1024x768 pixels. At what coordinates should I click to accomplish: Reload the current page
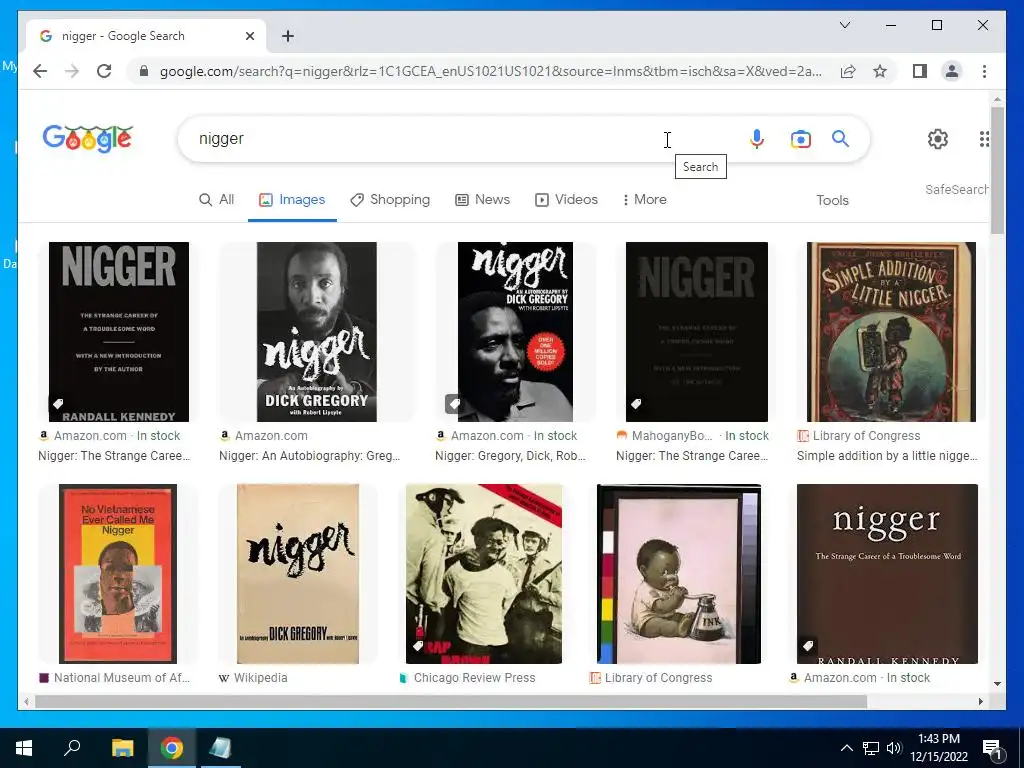(104, 71)
